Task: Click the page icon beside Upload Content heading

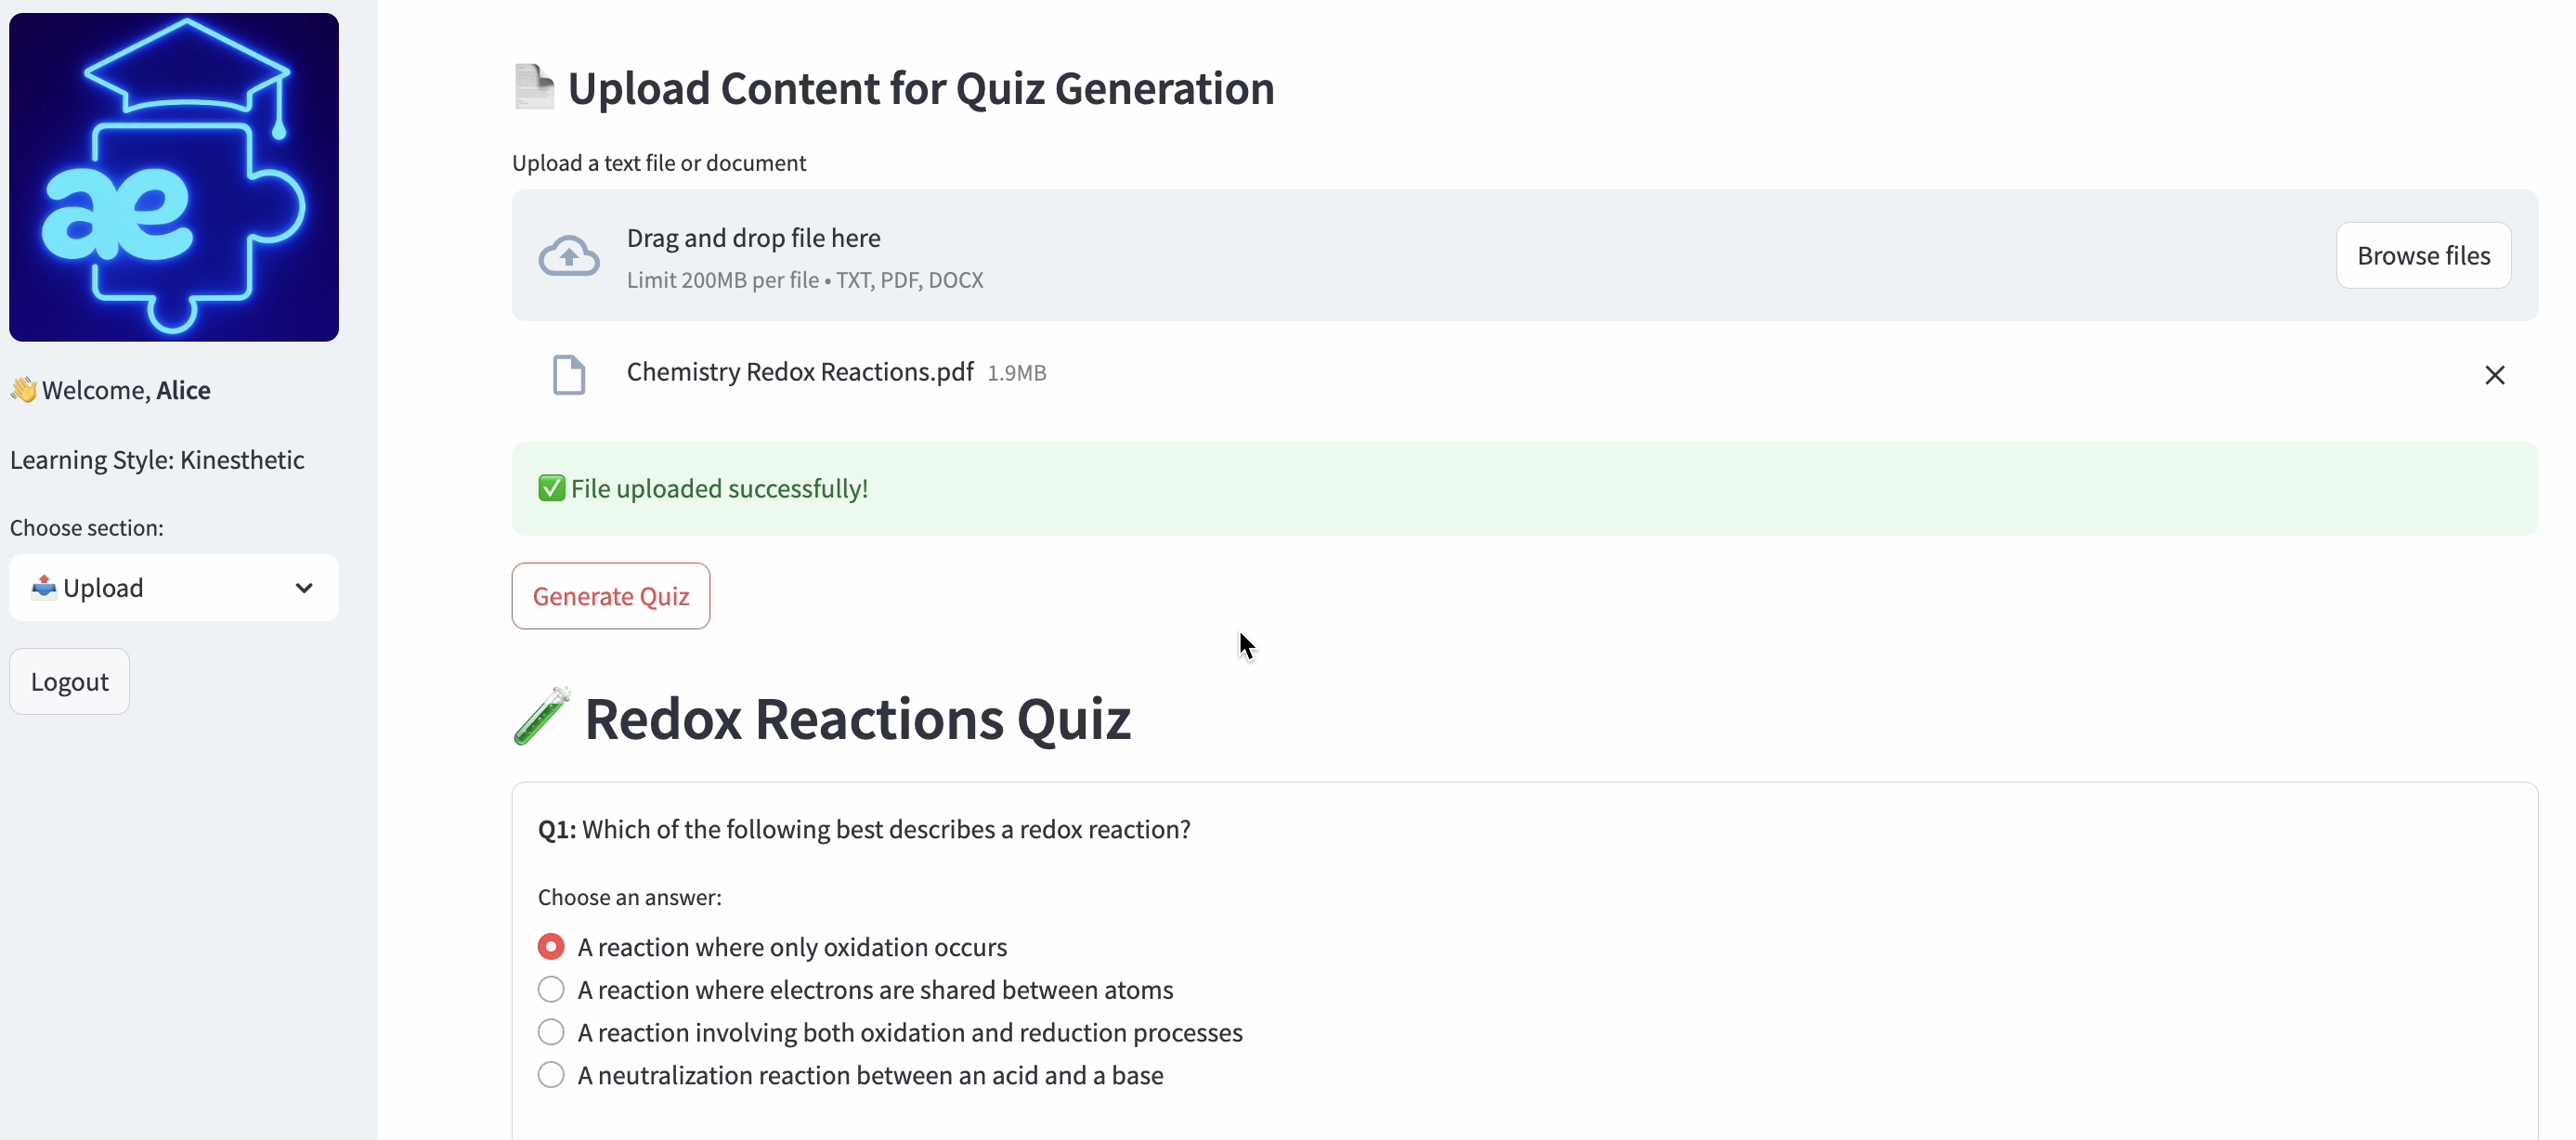Action: pyautogui.click(x=534, y=87)
